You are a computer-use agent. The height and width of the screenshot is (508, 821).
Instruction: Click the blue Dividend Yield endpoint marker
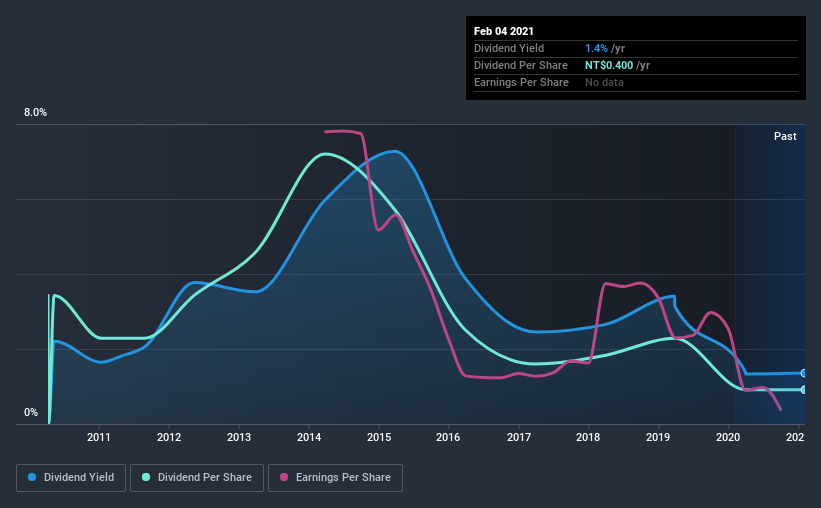pos(803,373)
